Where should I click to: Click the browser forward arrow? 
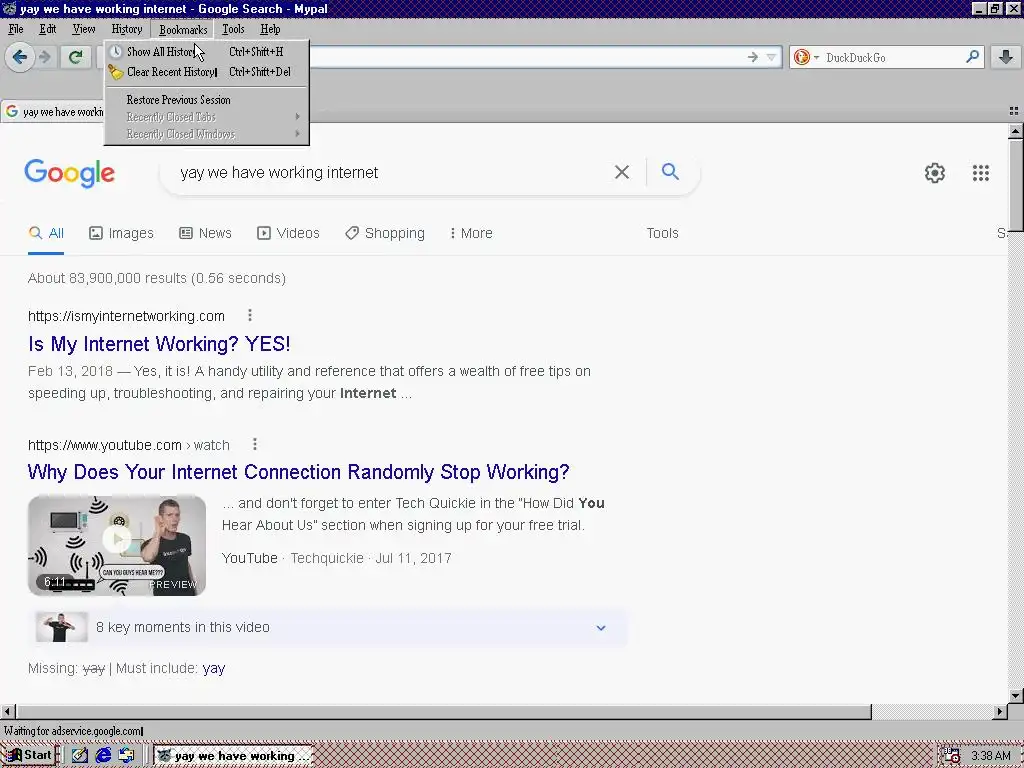pyautogui.click(x=45, y=57)
